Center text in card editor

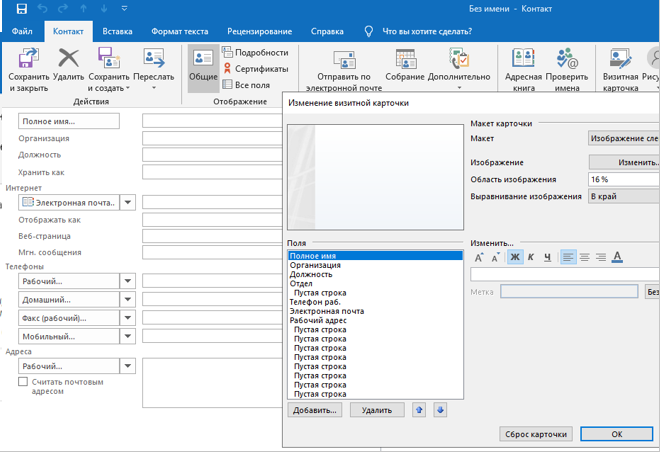point(584,257)
